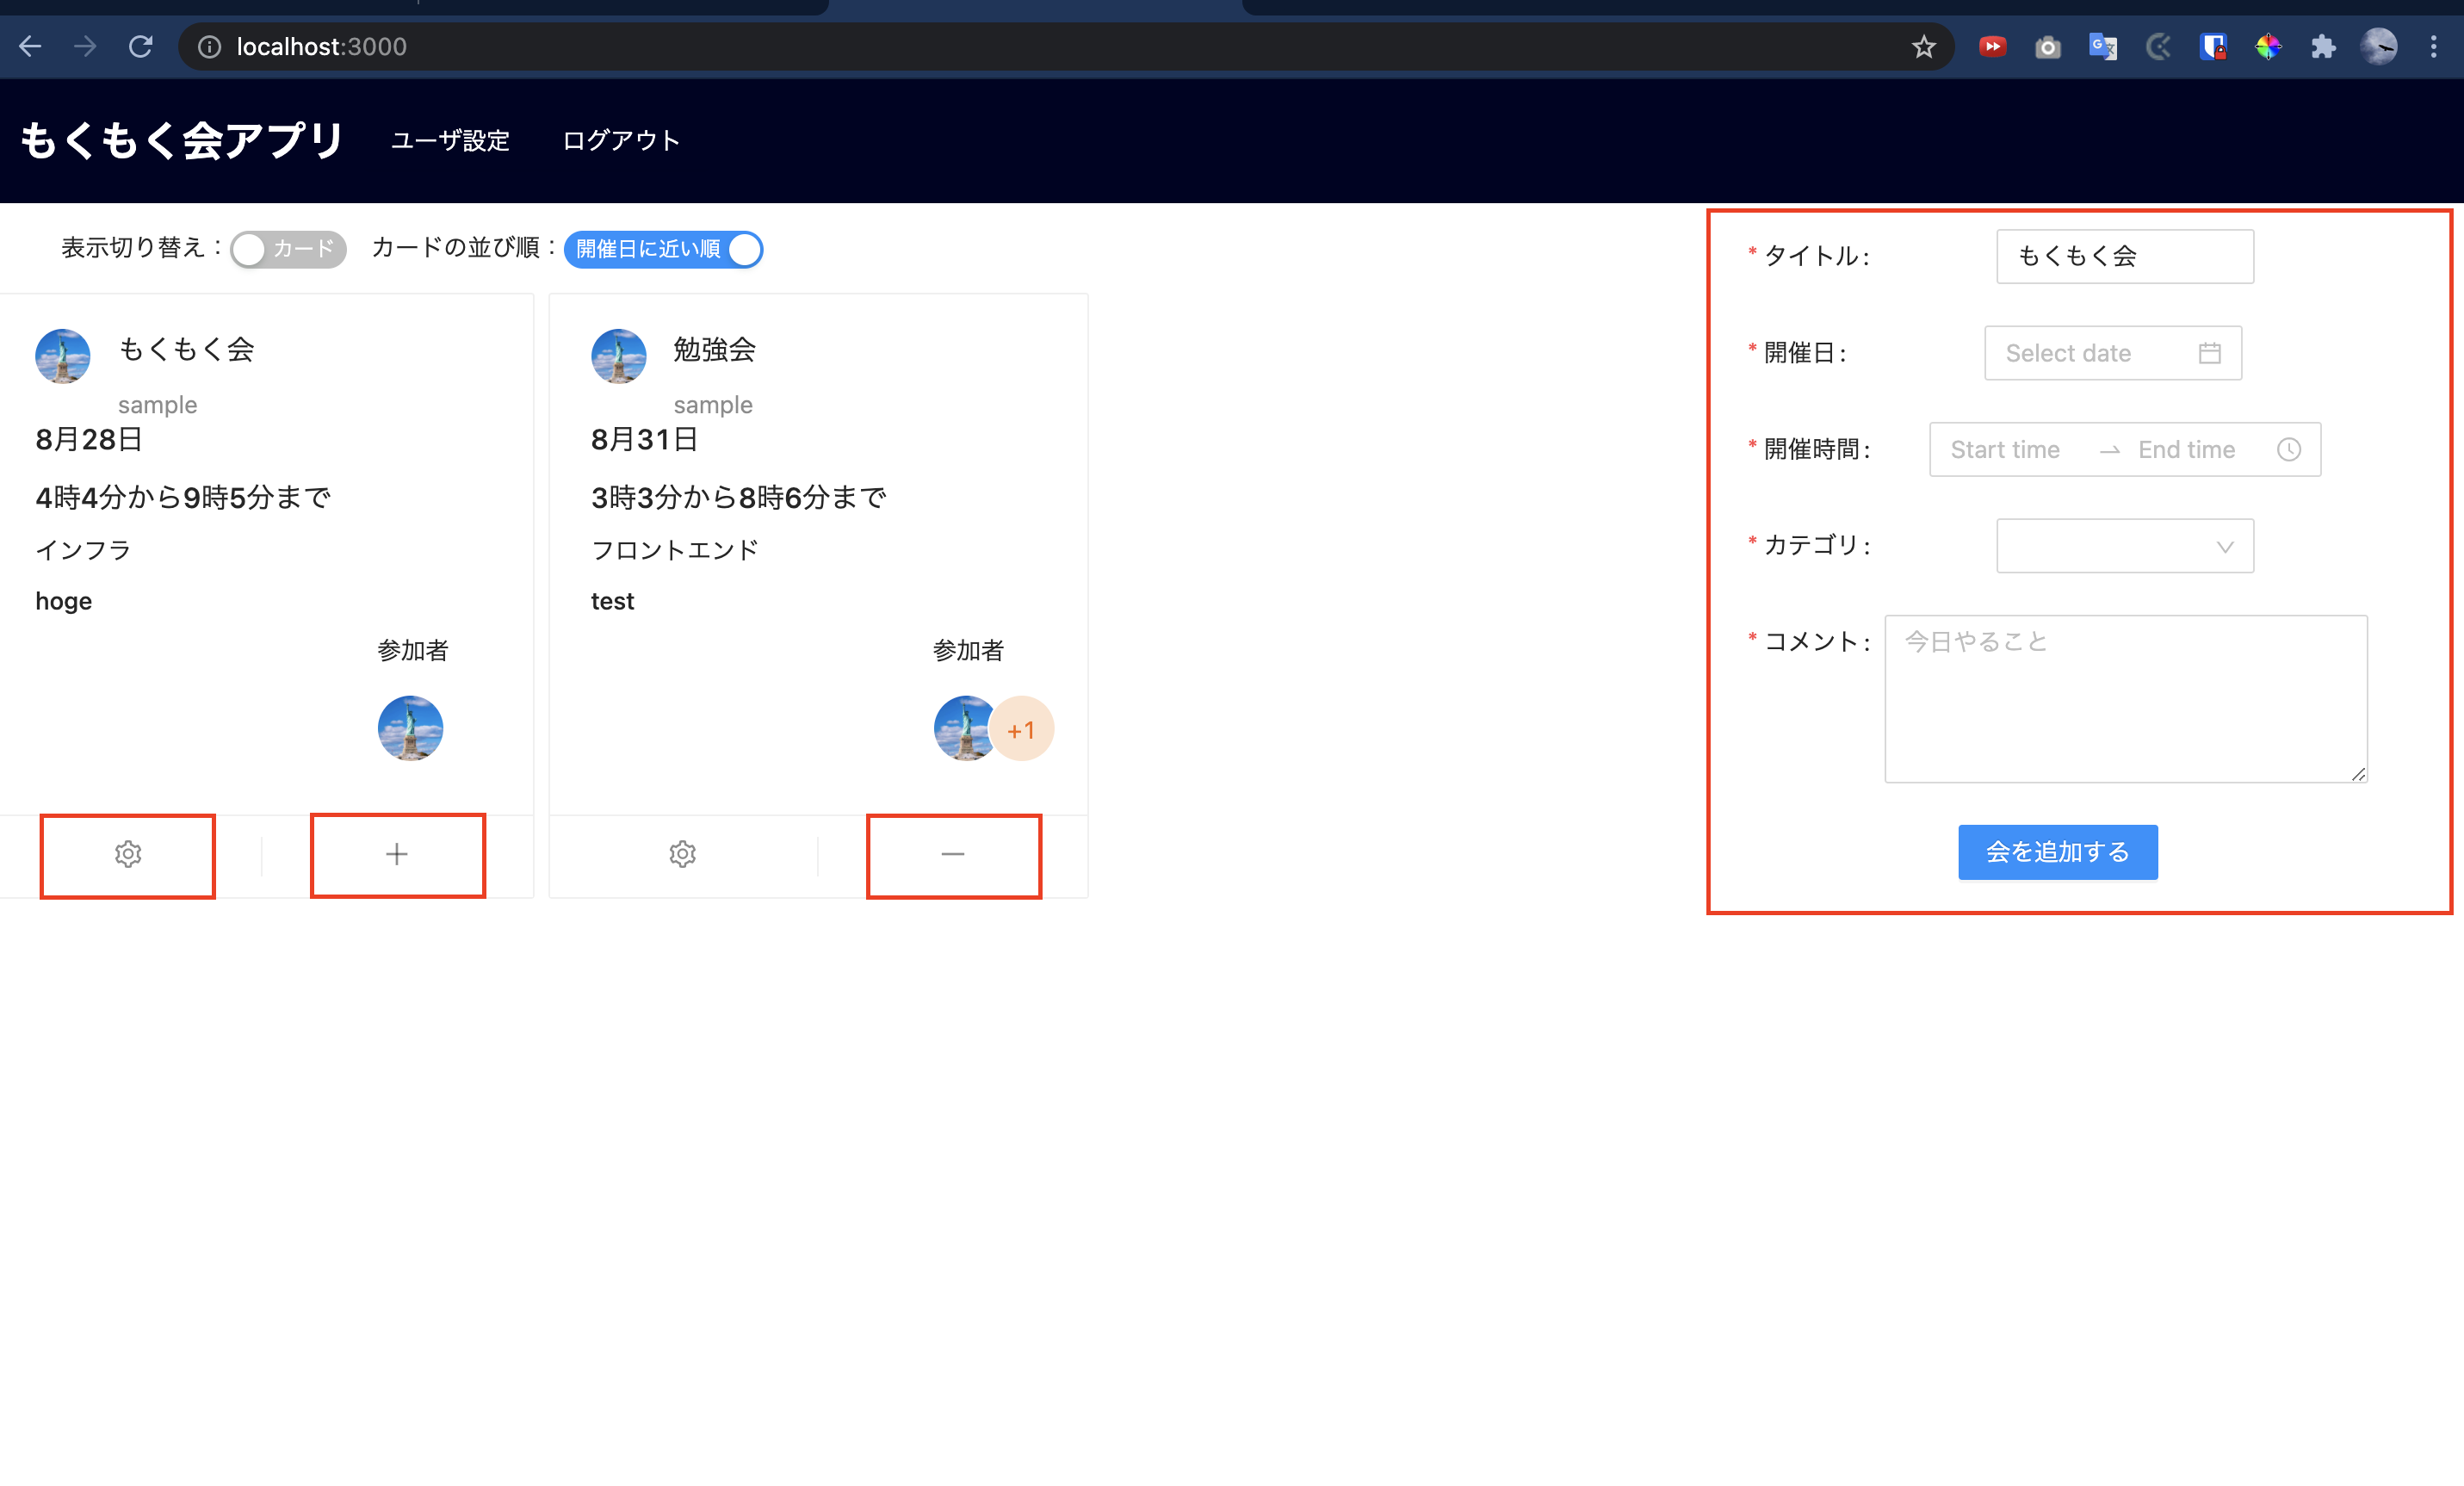Click the もくもく会アプリ logo title
The image size is (2464, 1486).
(x=182, y=140)
